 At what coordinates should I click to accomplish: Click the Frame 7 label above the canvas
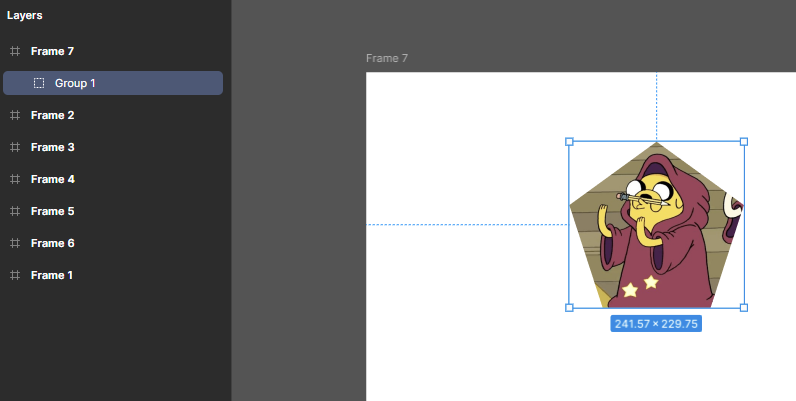(x=387, y=58)
